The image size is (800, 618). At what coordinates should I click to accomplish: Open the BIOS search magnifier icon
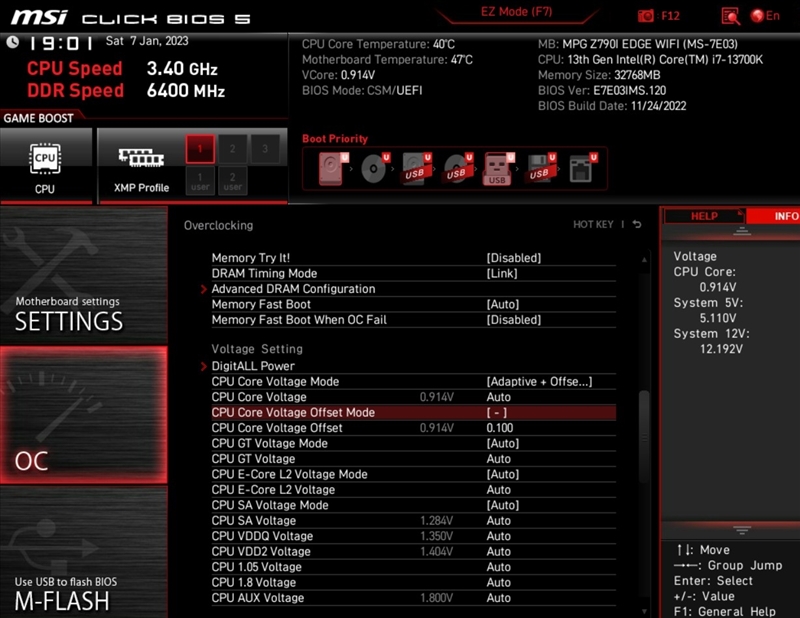[731, 16]
